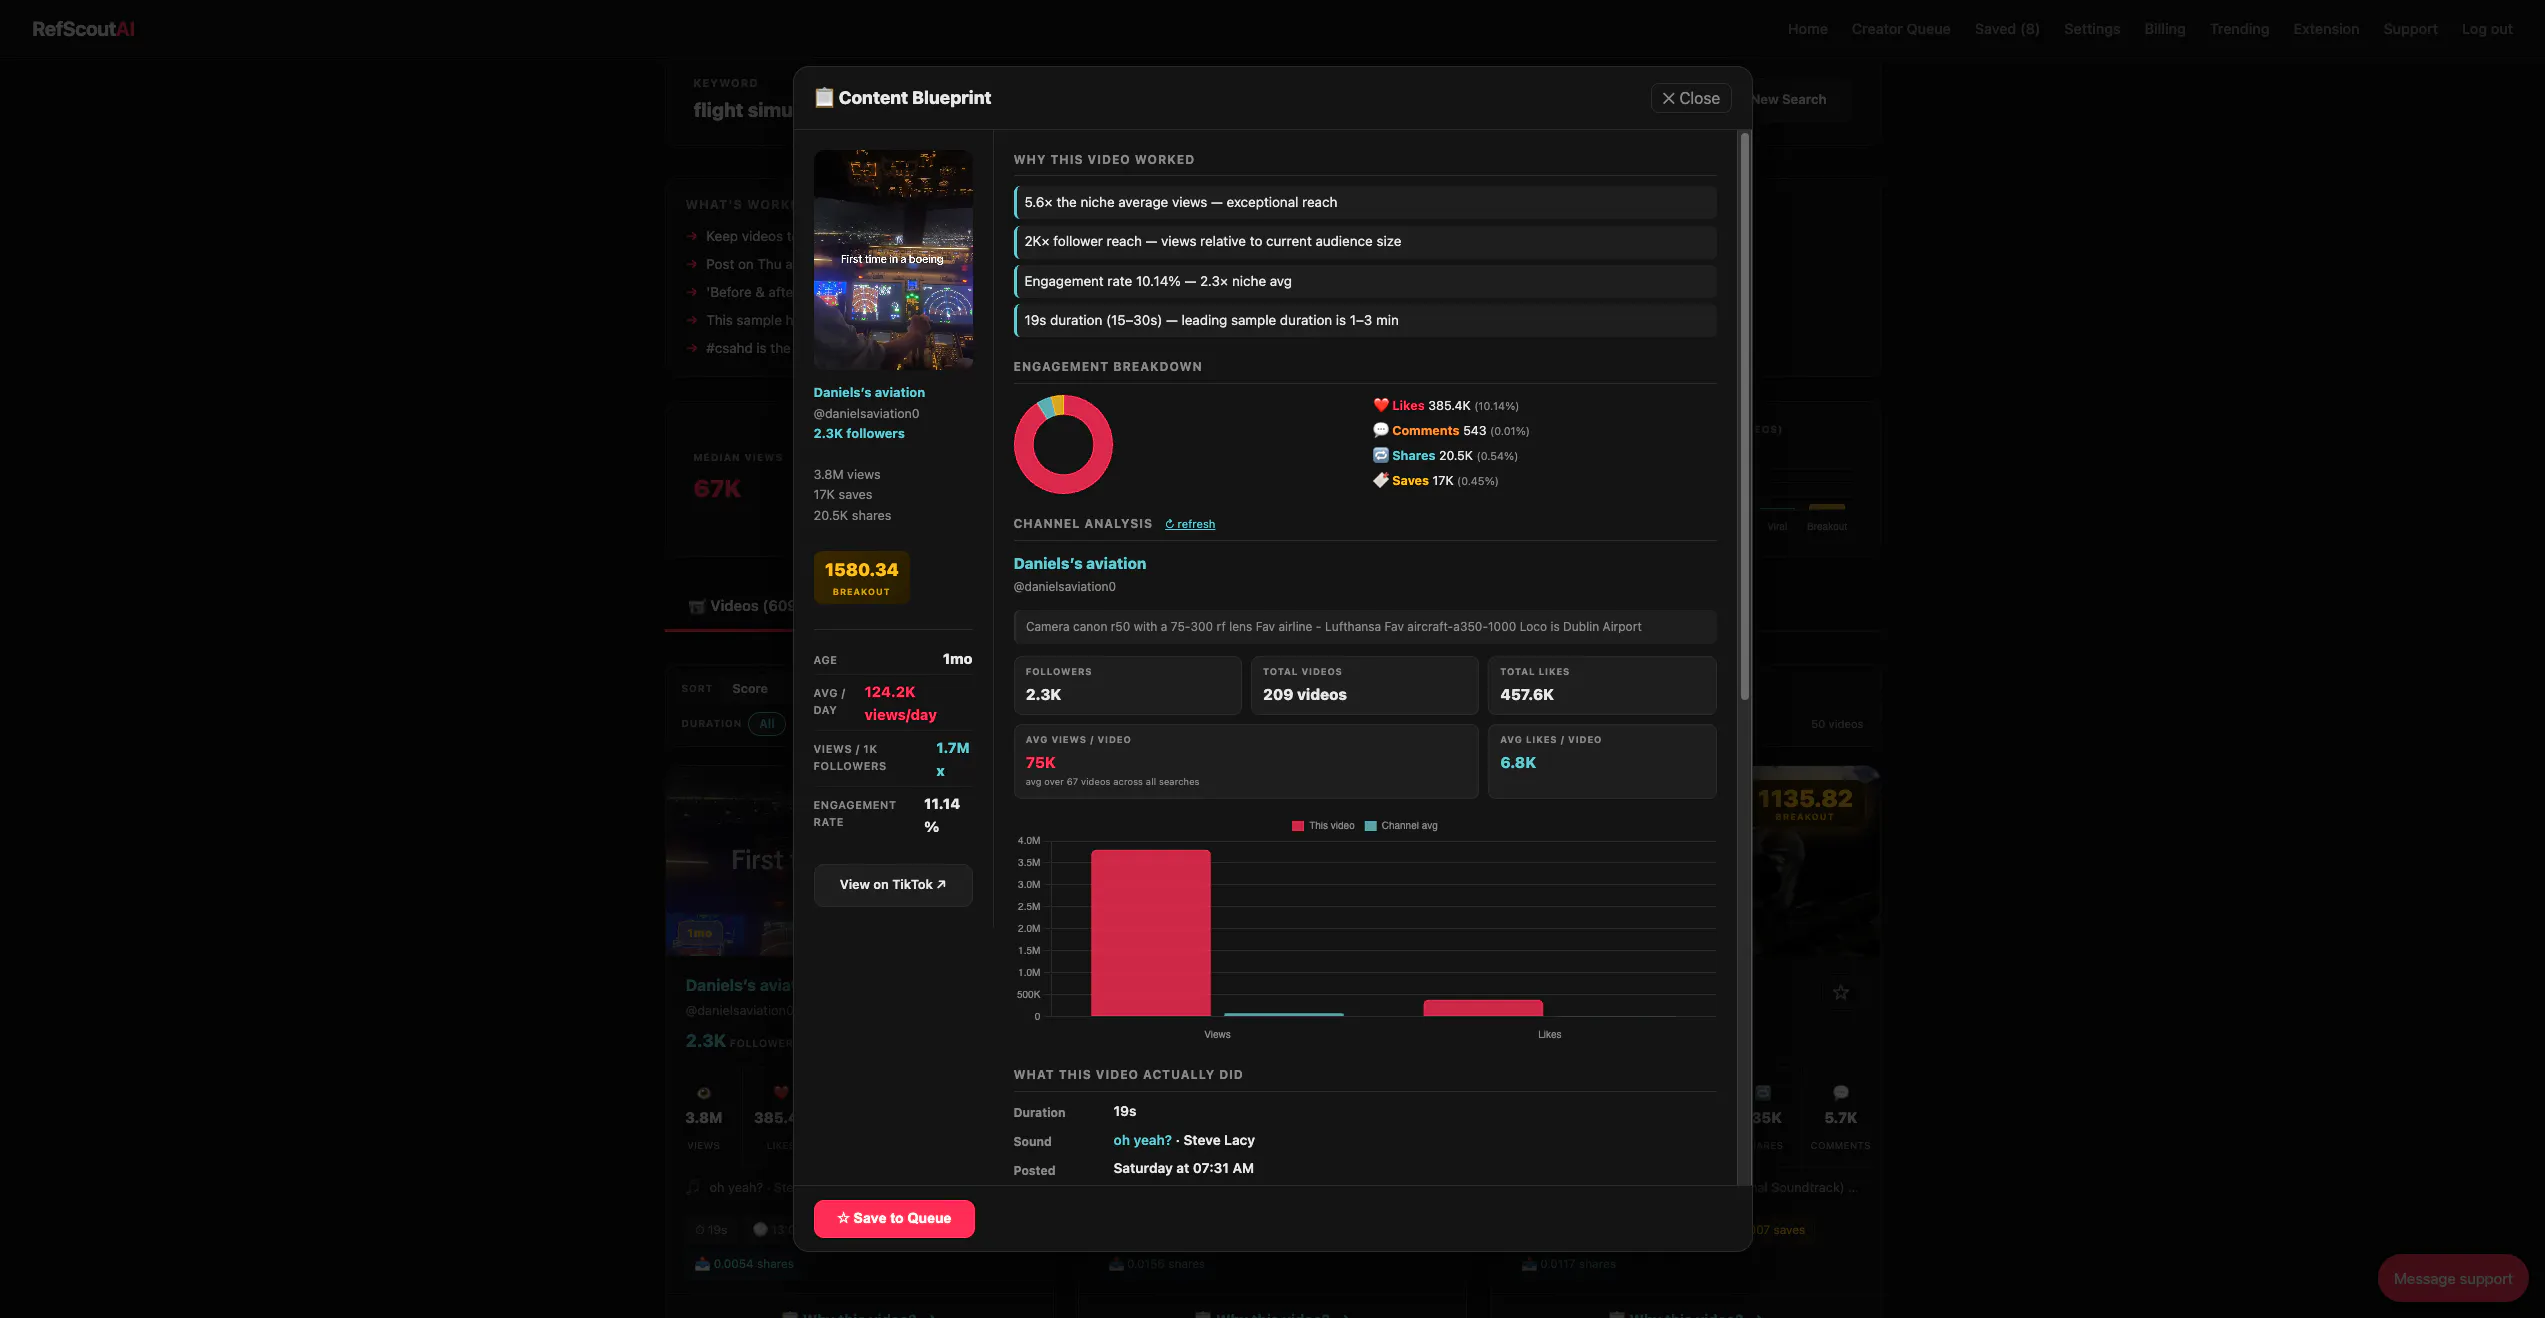
Task: Open Support in the top navigation
Action: [2410, 29]
